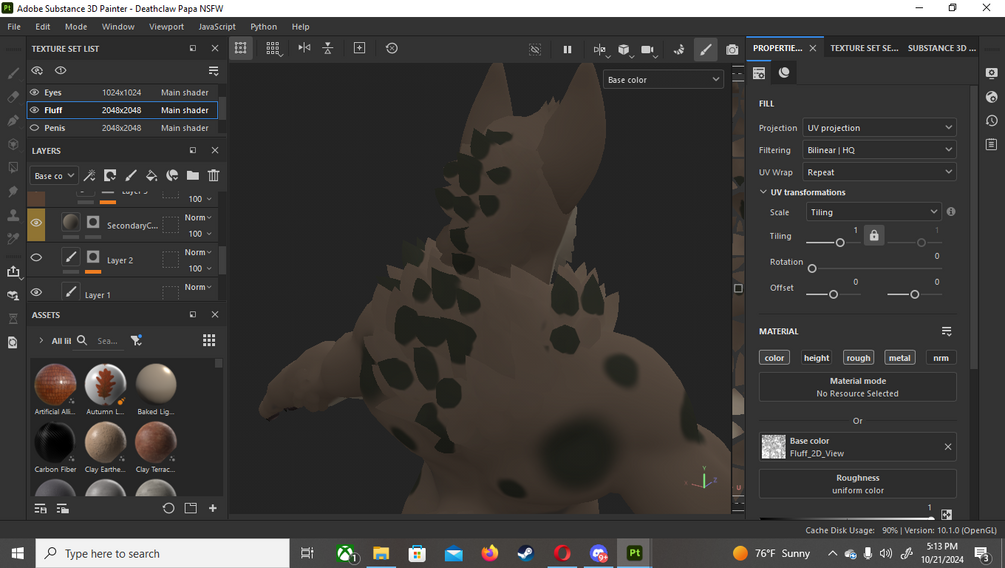Viewport: 1005px width, 568px height.
Task: Open the Viewport menu
Action: [166, 26]
